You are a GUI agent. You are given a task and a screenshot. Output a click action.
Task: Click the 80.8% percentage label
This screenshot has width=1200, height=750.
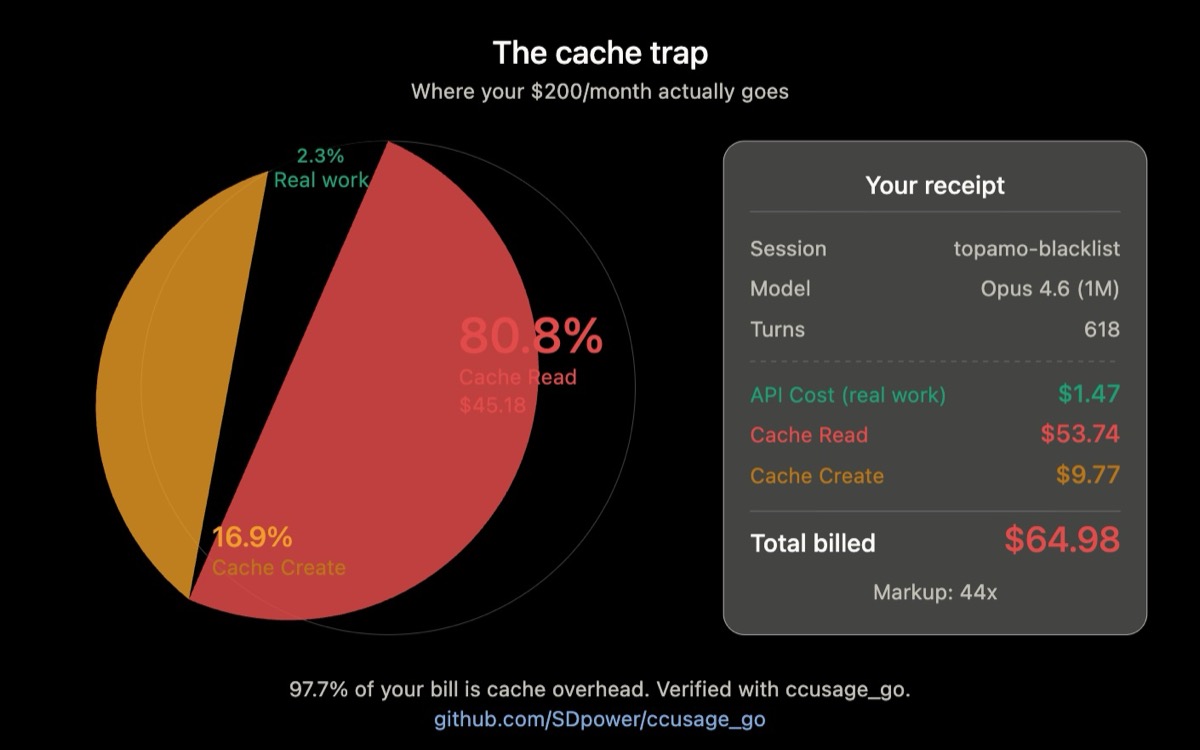[531, 337]
